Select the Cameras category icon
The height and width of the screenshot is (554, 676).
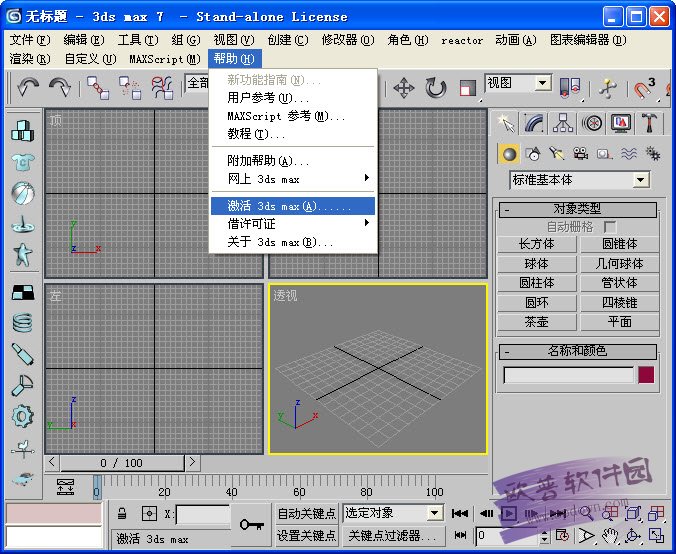pyautogui.click(x=581, y=154)
